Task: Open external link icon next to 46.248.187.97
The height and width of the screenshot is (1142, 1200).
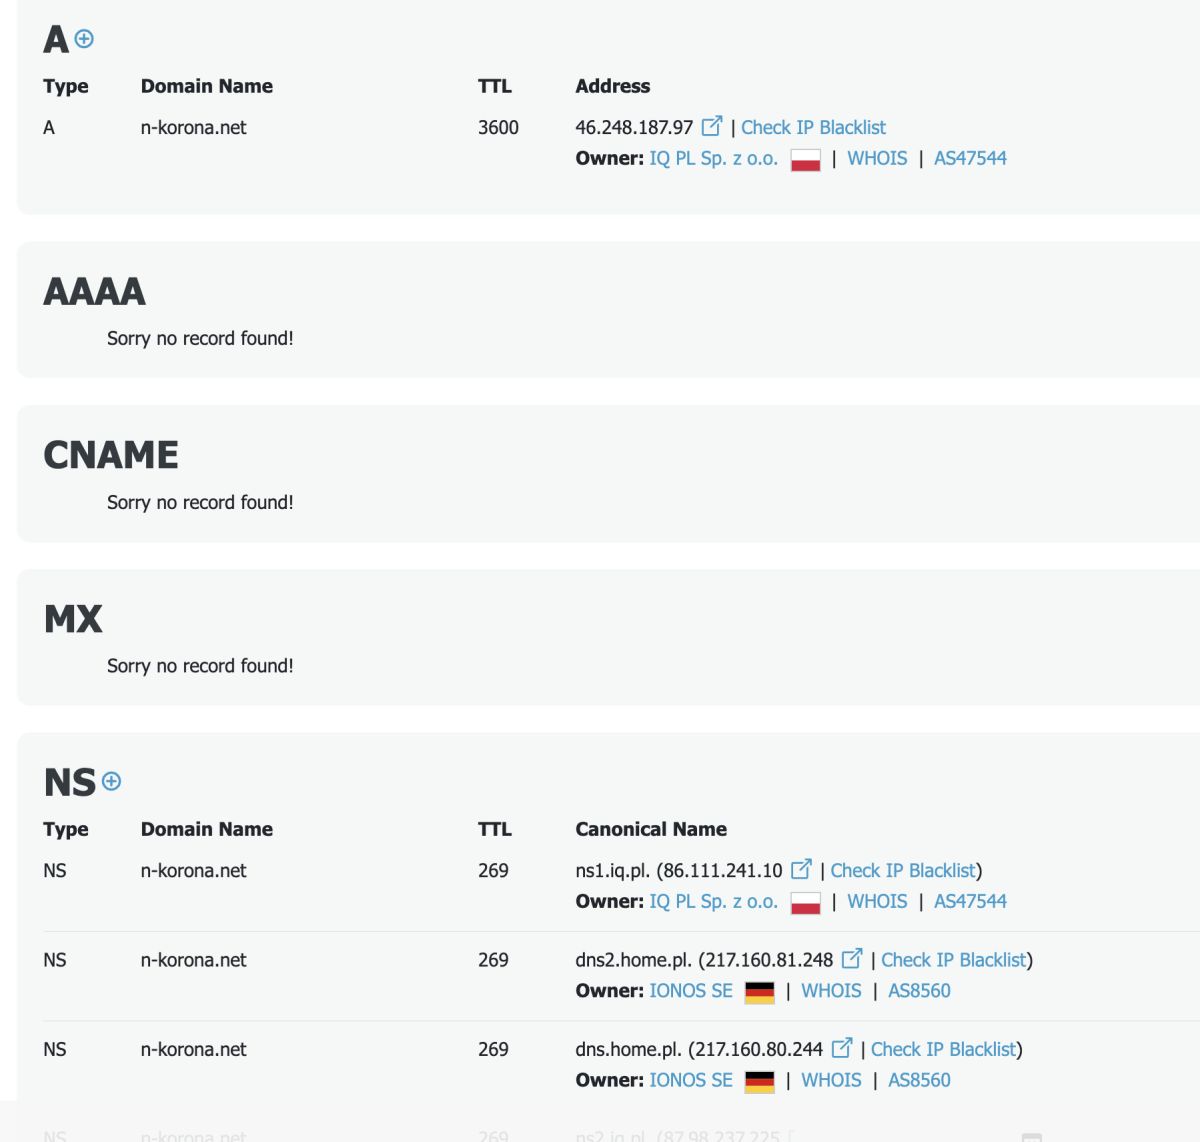Action: click(711, 126)
